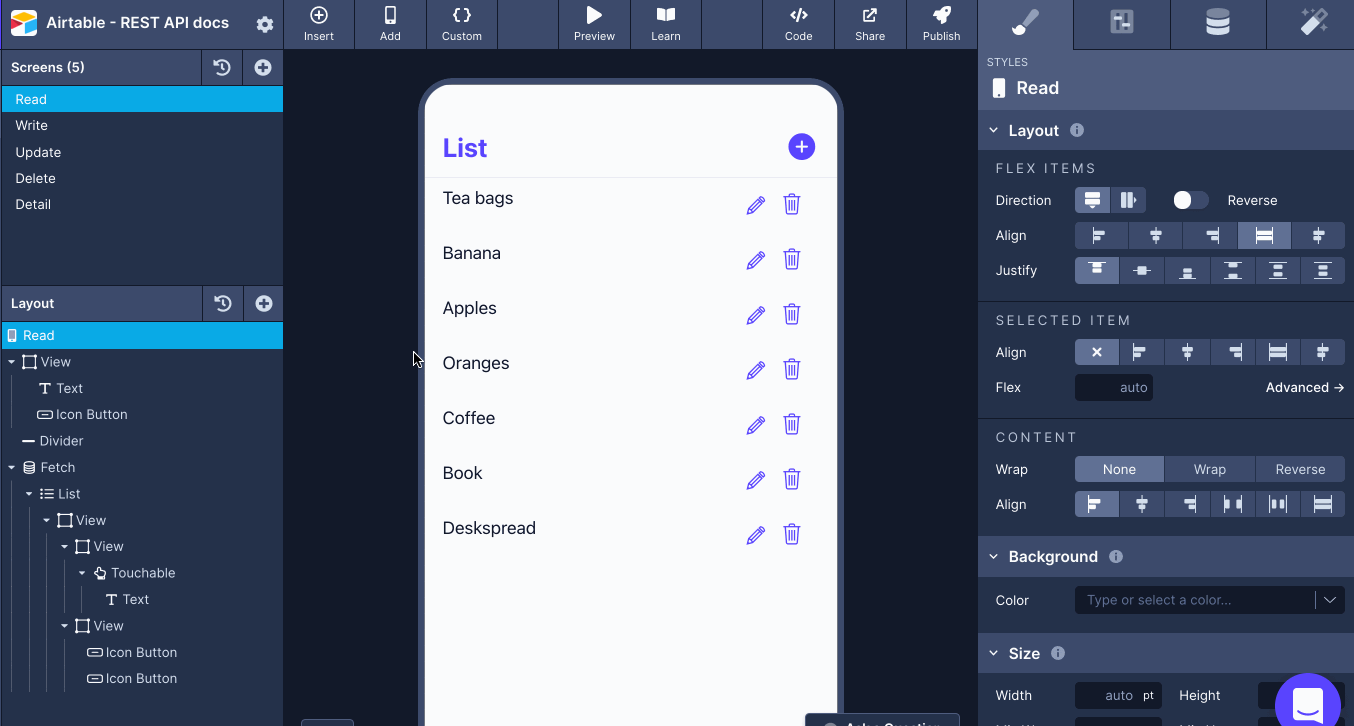Switch to the Data database tab
1354x726 pixels.
tap(1218, 23)
